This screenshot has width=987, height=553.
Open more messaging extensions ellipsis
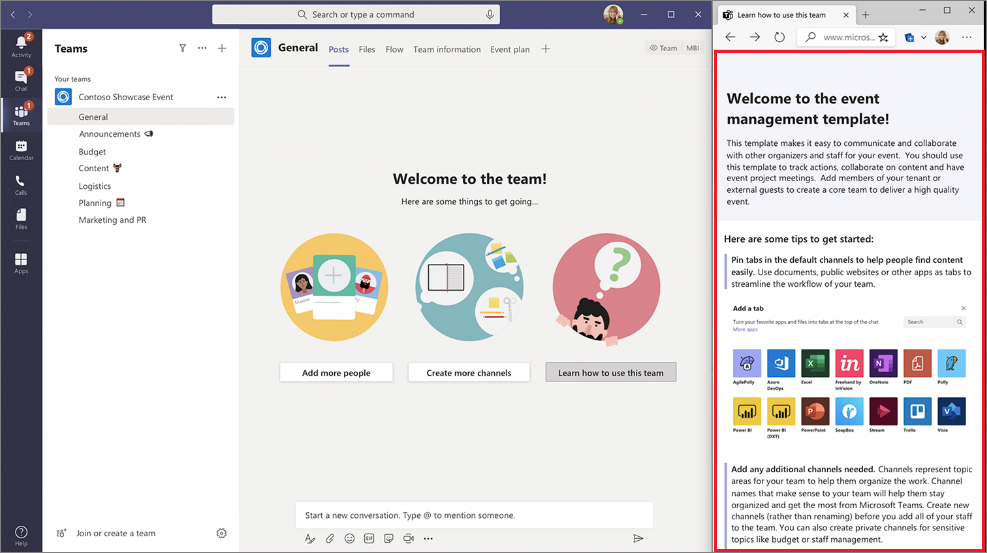coord(428,539)
